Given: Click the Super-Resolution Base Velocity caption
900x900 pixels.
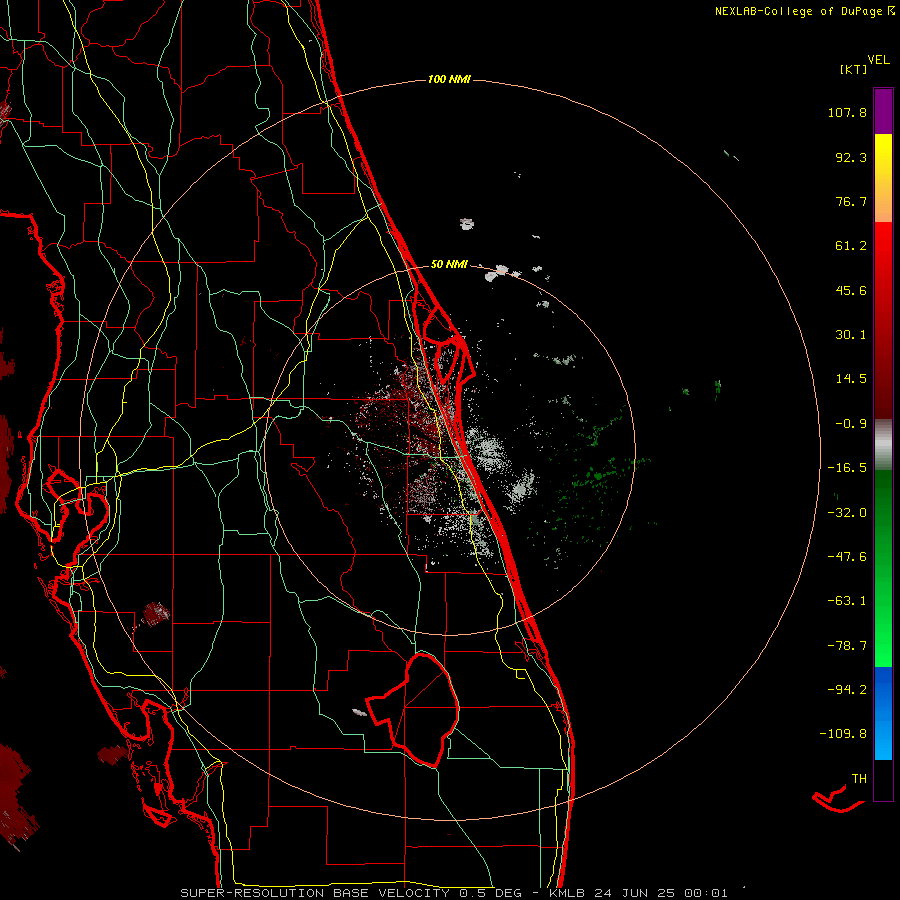Looking at the screenshot, I should pyautogui.click(x=453, y=893).
